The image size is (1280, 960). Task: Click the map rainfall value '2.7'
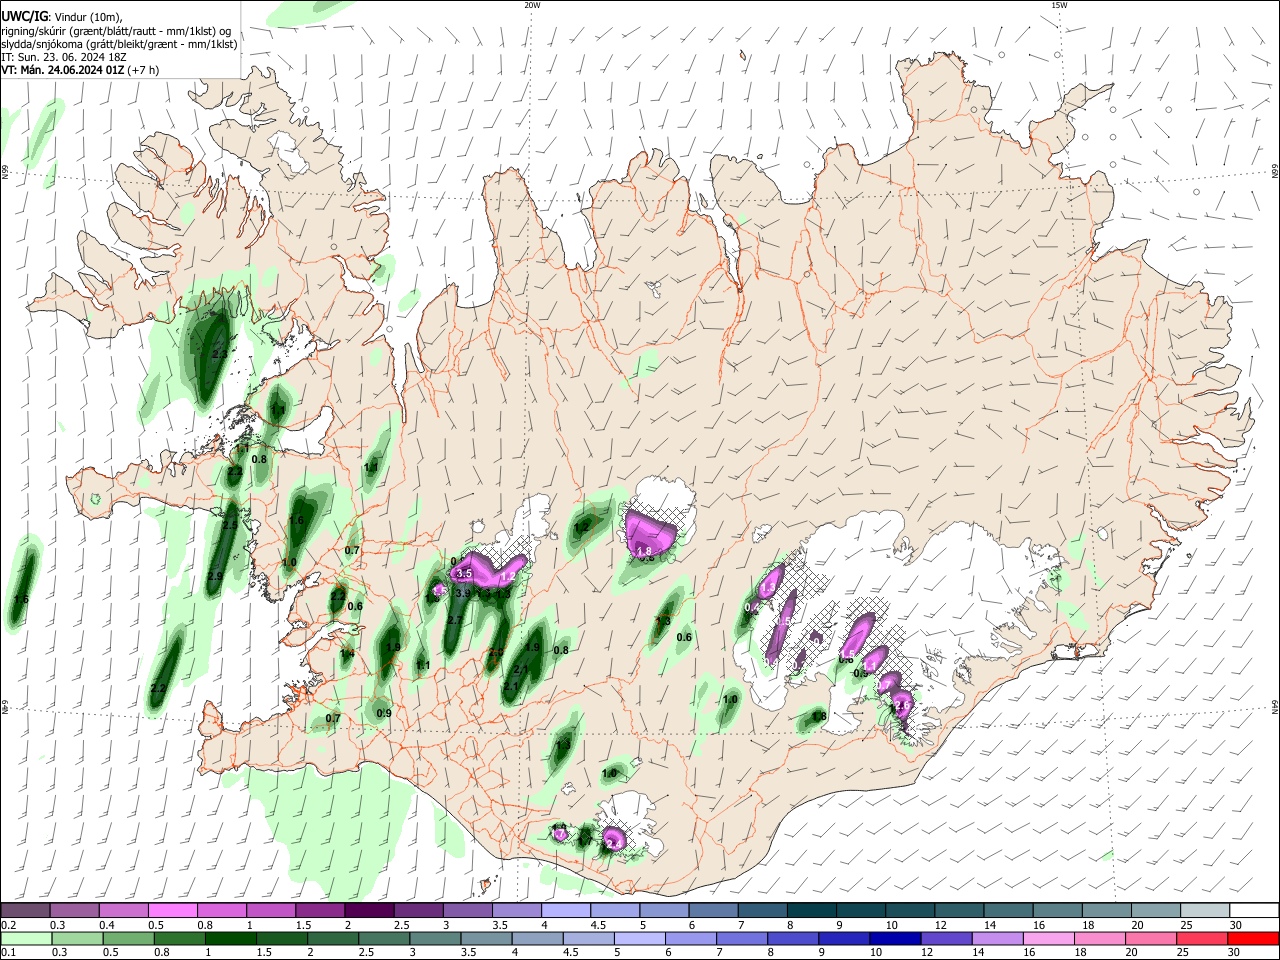455,621
